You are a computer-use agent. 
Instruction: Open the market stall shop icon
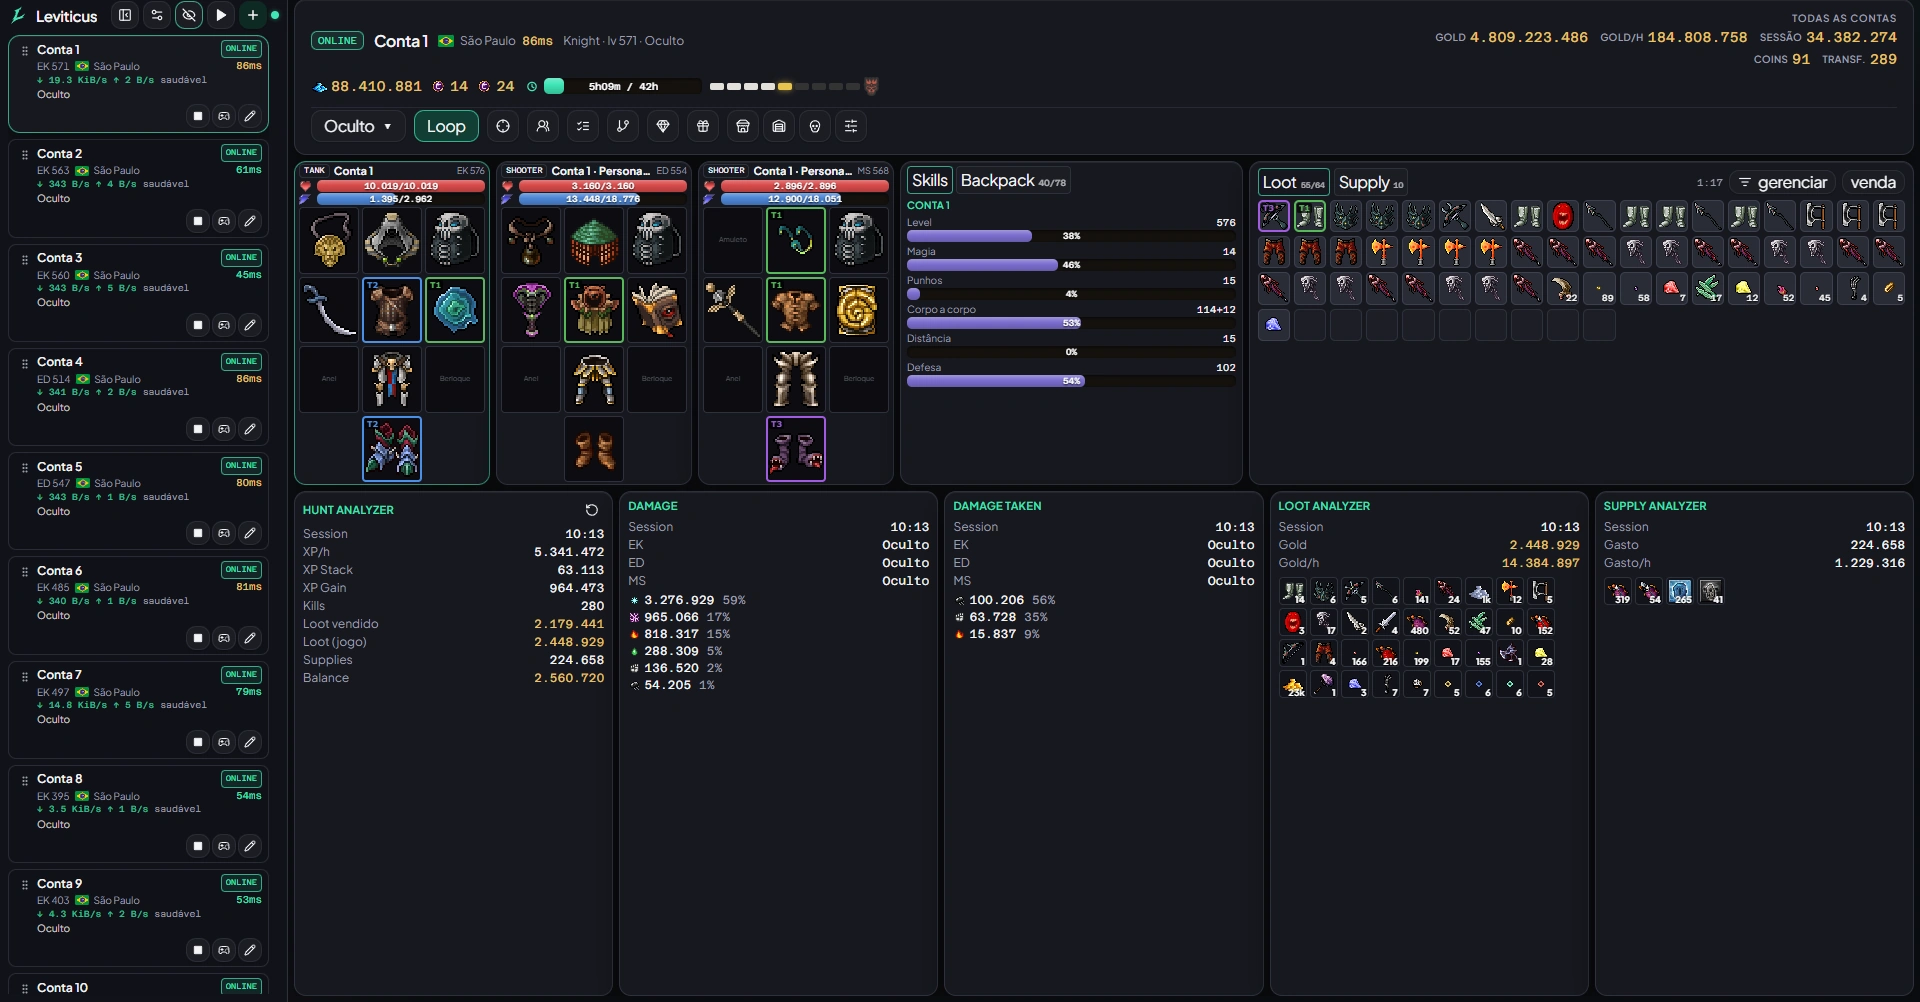743,126
